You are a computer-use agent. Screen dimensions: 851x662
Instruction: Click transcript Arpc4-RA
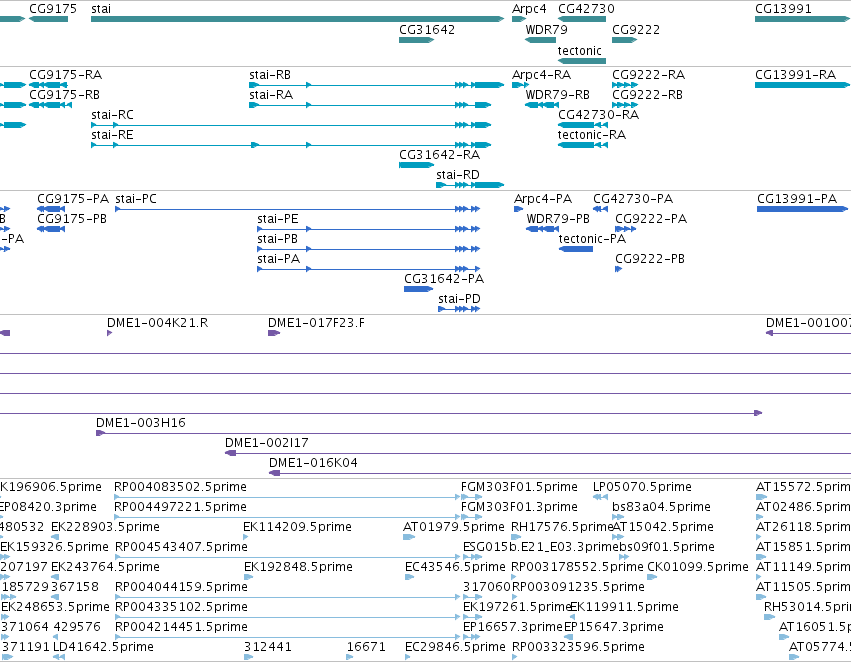click(520, 85)
